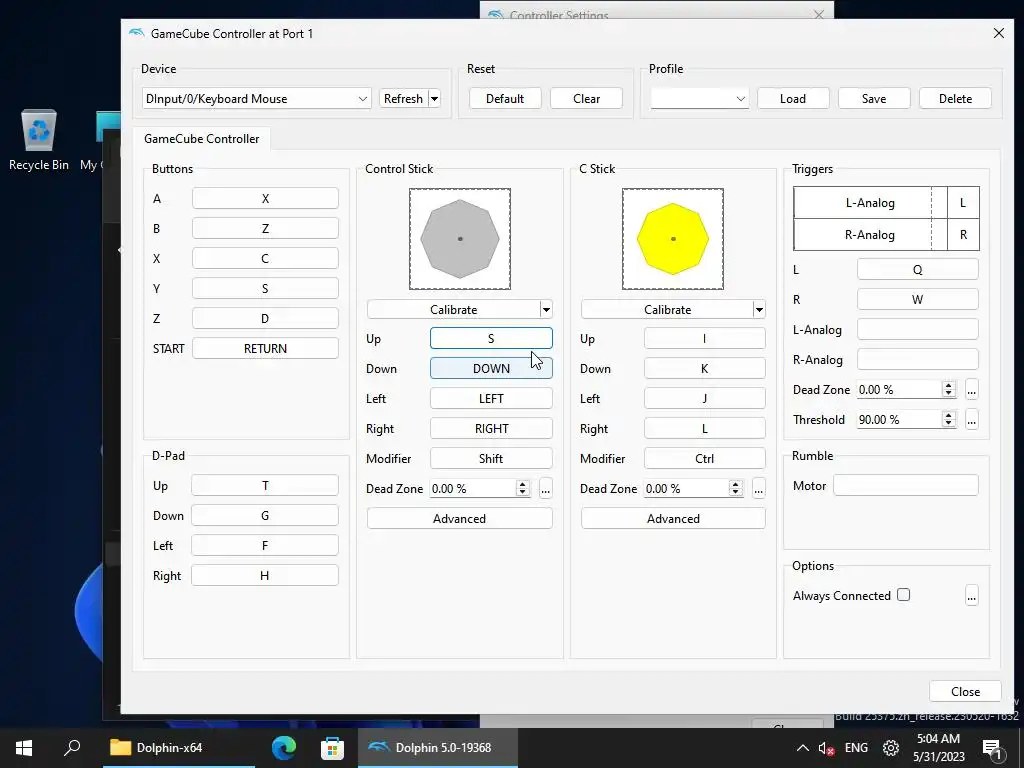Close the GameCube Controller dialog via Close
1024x768 pixels.
tap(965, 692)
